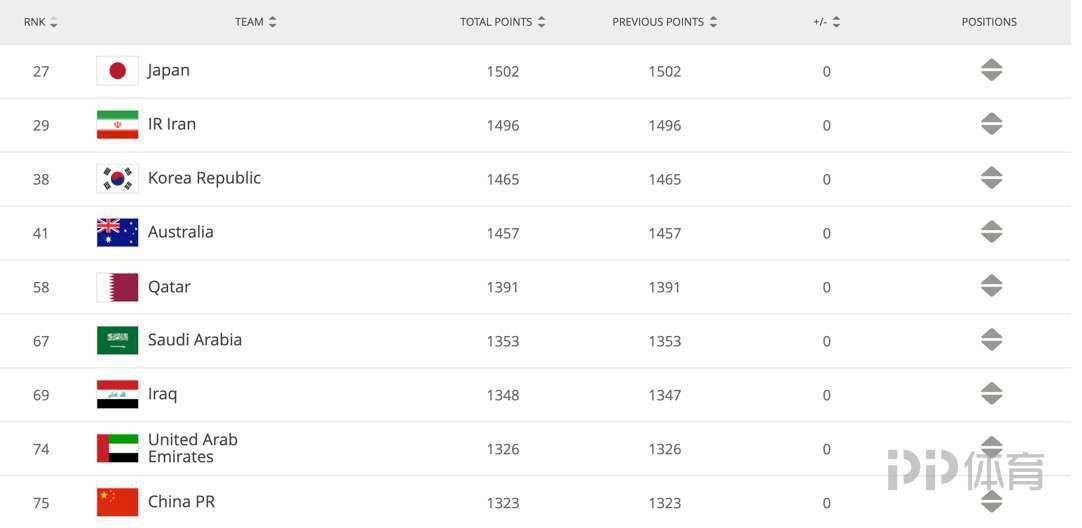Image resolution: width=1082 pixels, height=528 pixels.
Task: Sort table by RNK column arrows
Action: coord(54,22)
